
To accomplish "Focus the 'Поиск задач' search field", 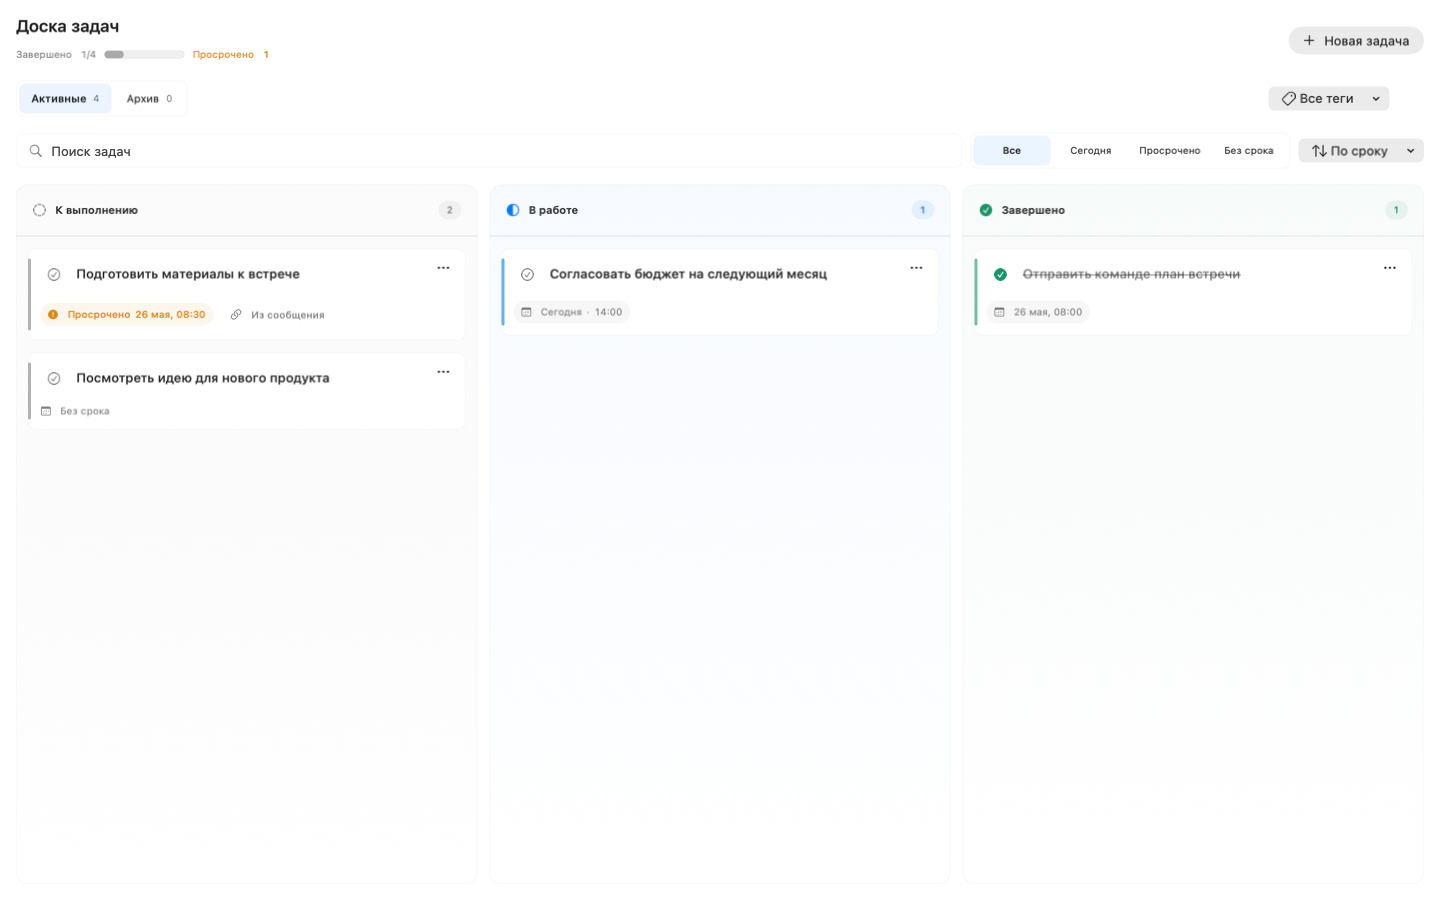I will [489, 151].
